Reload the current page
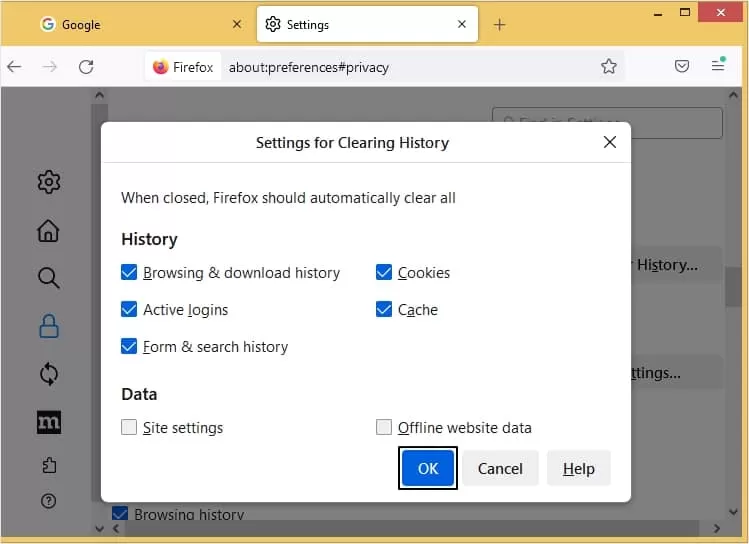The width and height of the screenshot is (749, 544). pos(86,67)
